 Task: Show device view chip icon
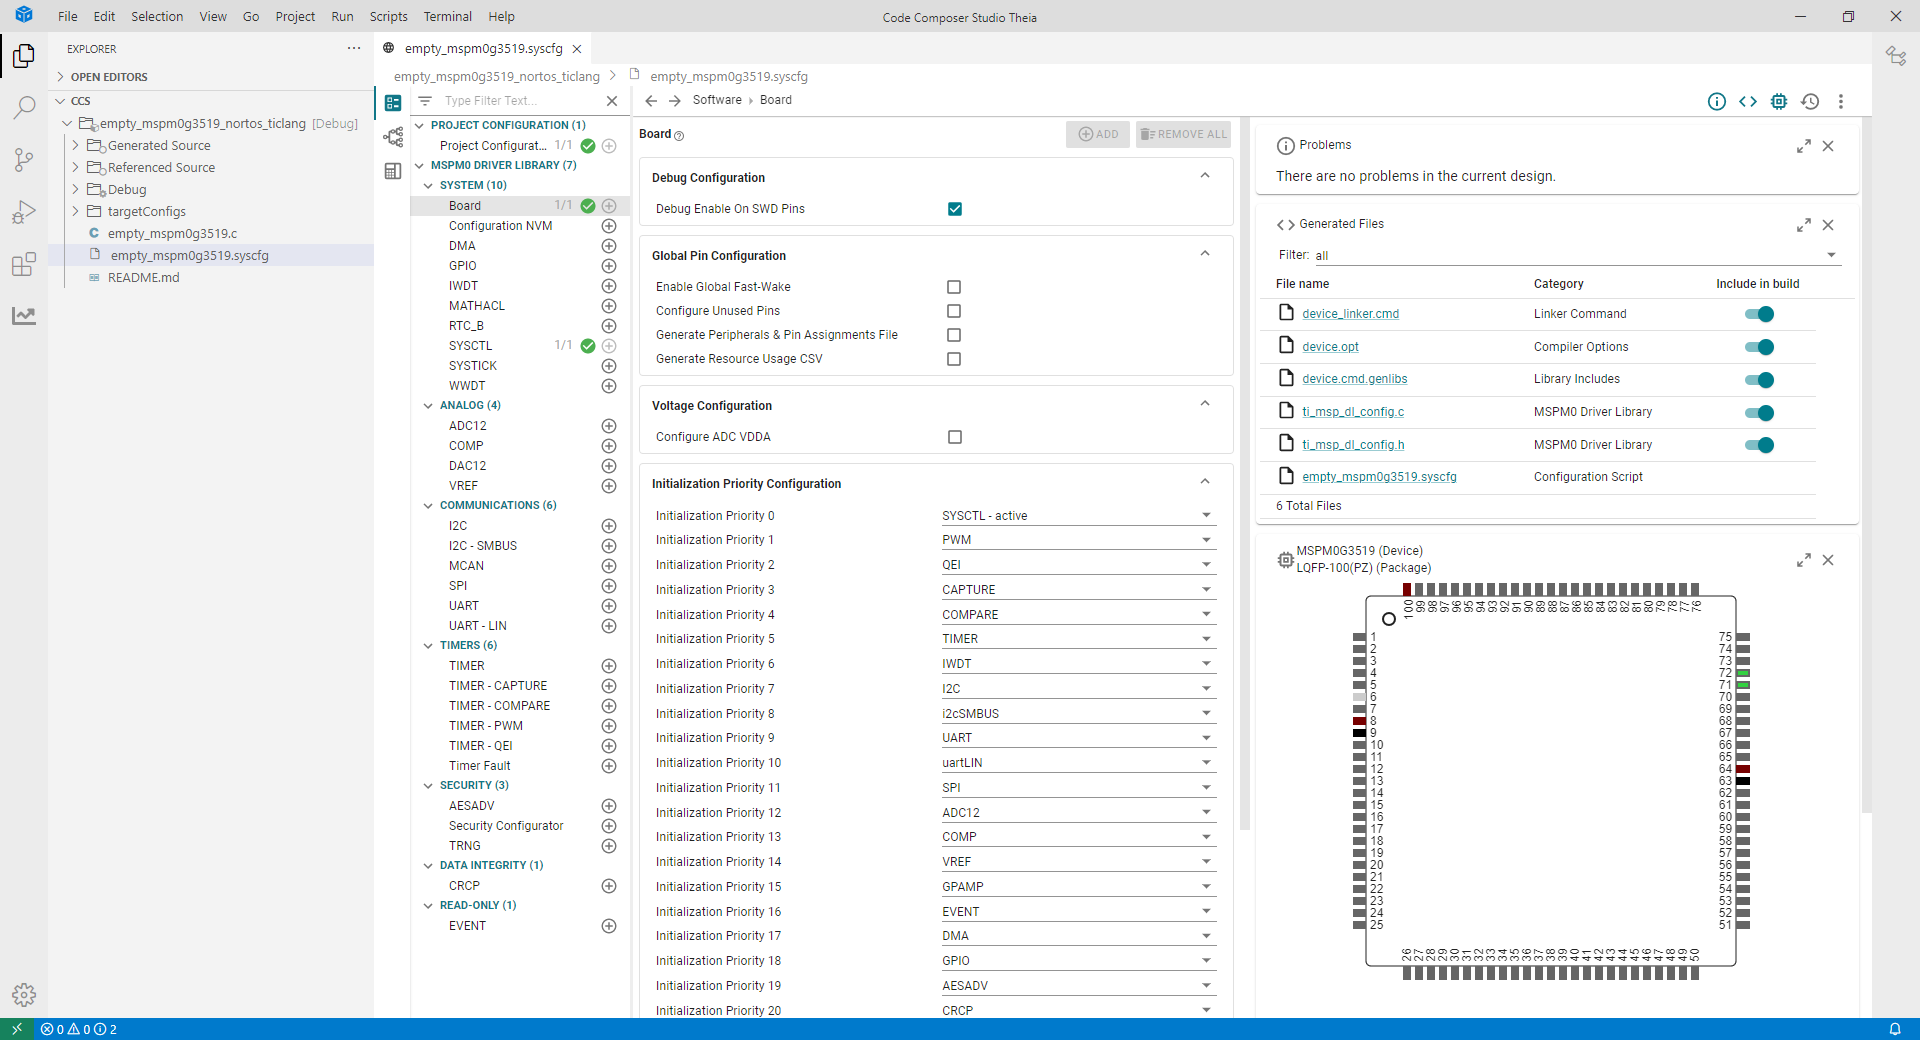[x=1779, y=101]
